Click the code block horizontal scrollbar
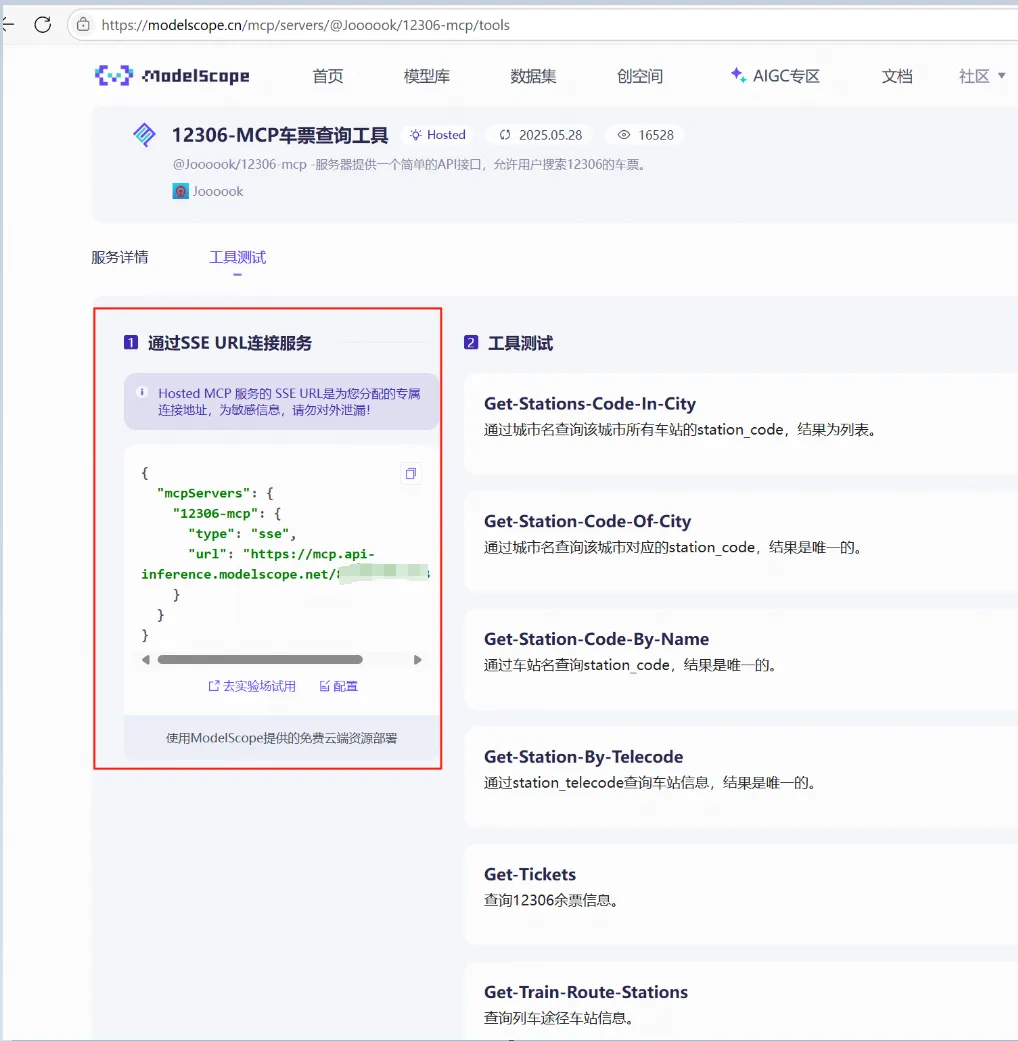 (x=260, y=660)
